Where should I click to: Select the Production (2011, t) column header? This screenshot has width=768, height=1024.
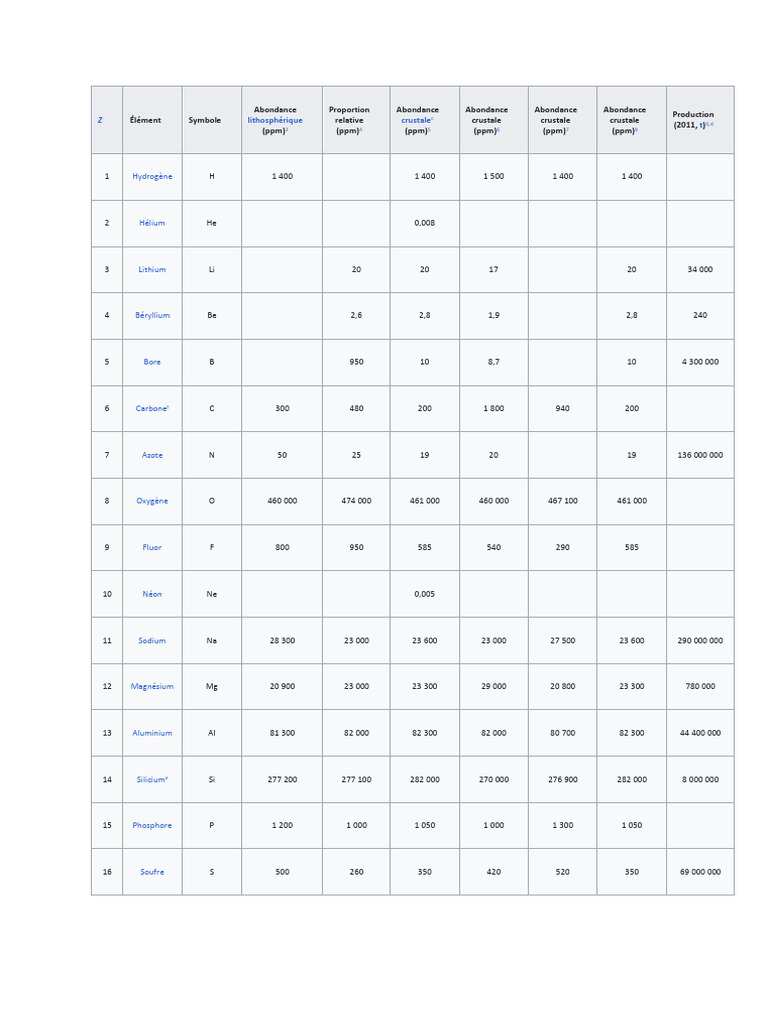(x=692, y=119)
